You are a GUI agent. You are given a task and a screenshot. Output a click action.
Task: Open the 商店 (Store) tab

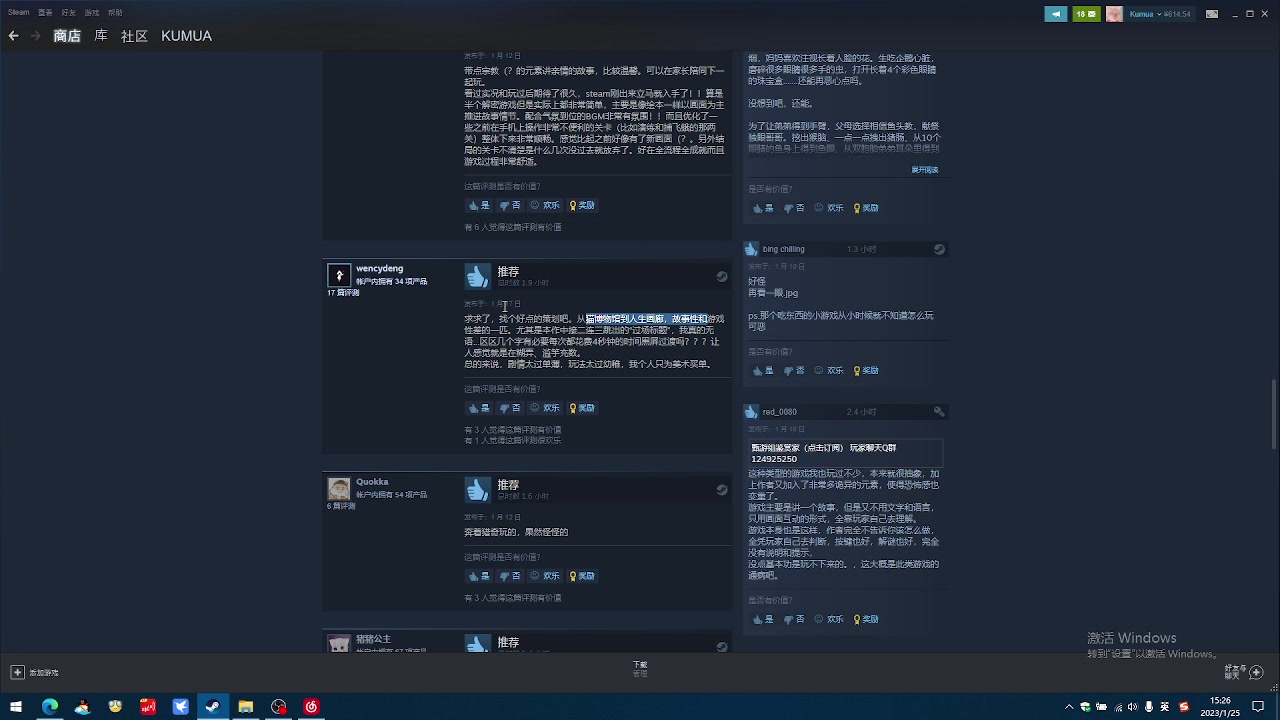[x=67, y=36]
